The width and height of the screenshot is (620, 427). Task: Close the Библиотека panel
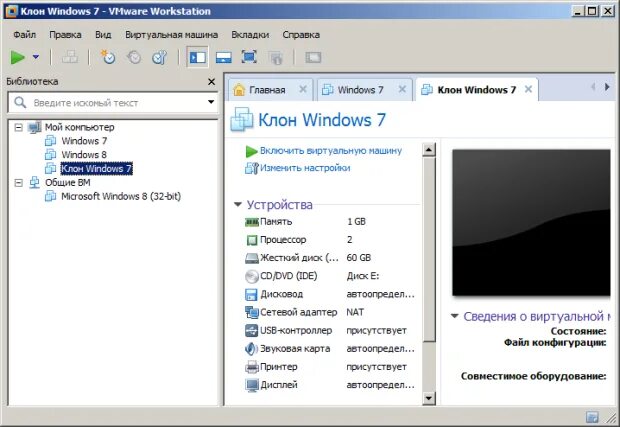coord(212,81)
